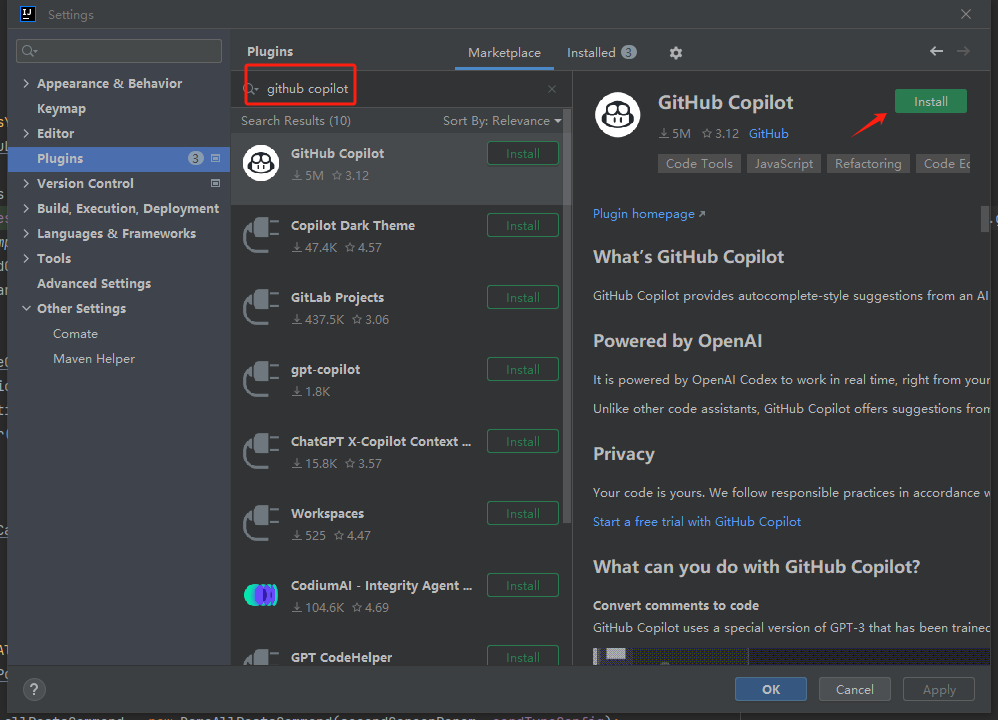Click the green Install button for GitHub Copilot

pyautogui.click(x=930, y=102)
